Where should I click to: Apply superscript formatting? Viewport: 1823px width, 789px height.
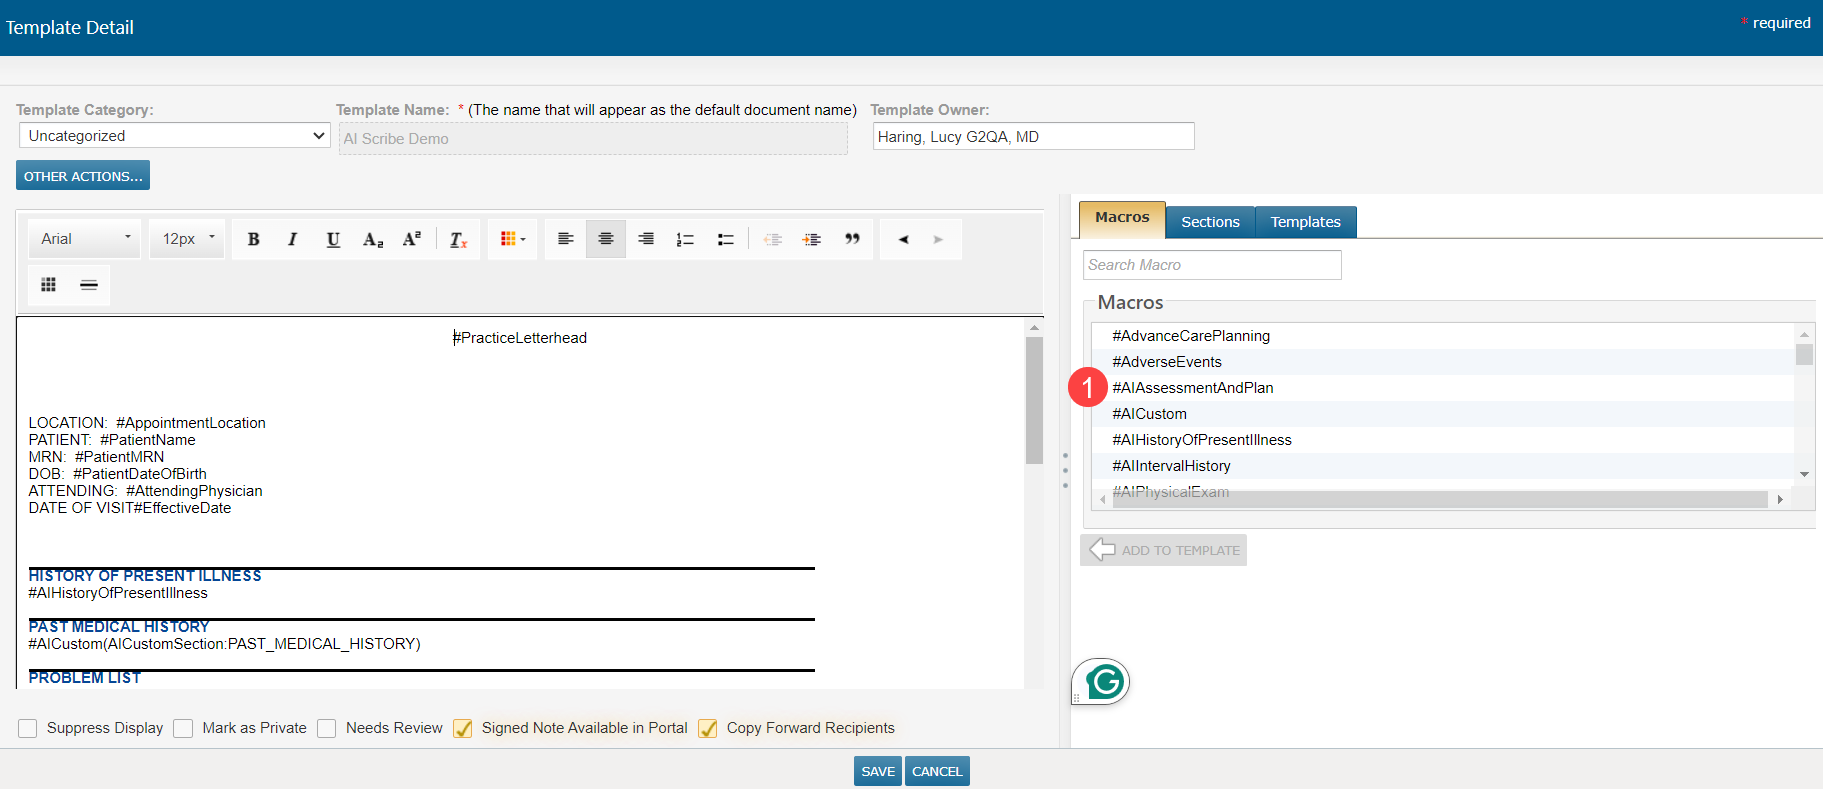[x=412, y=239]
